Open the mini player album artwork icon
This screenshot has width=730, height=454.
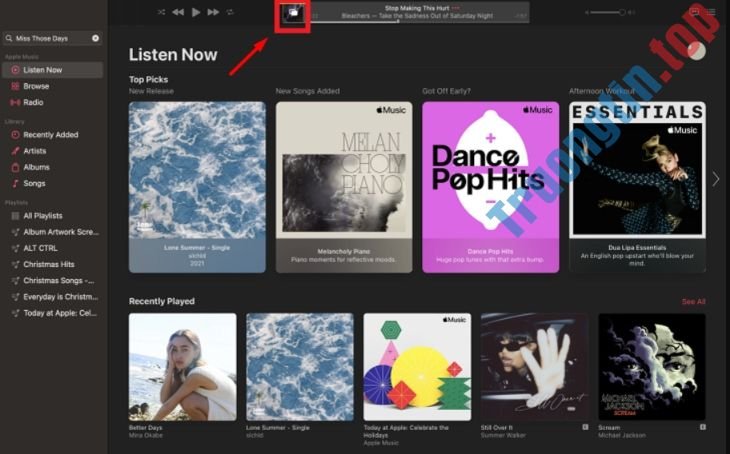coord(293,13)
